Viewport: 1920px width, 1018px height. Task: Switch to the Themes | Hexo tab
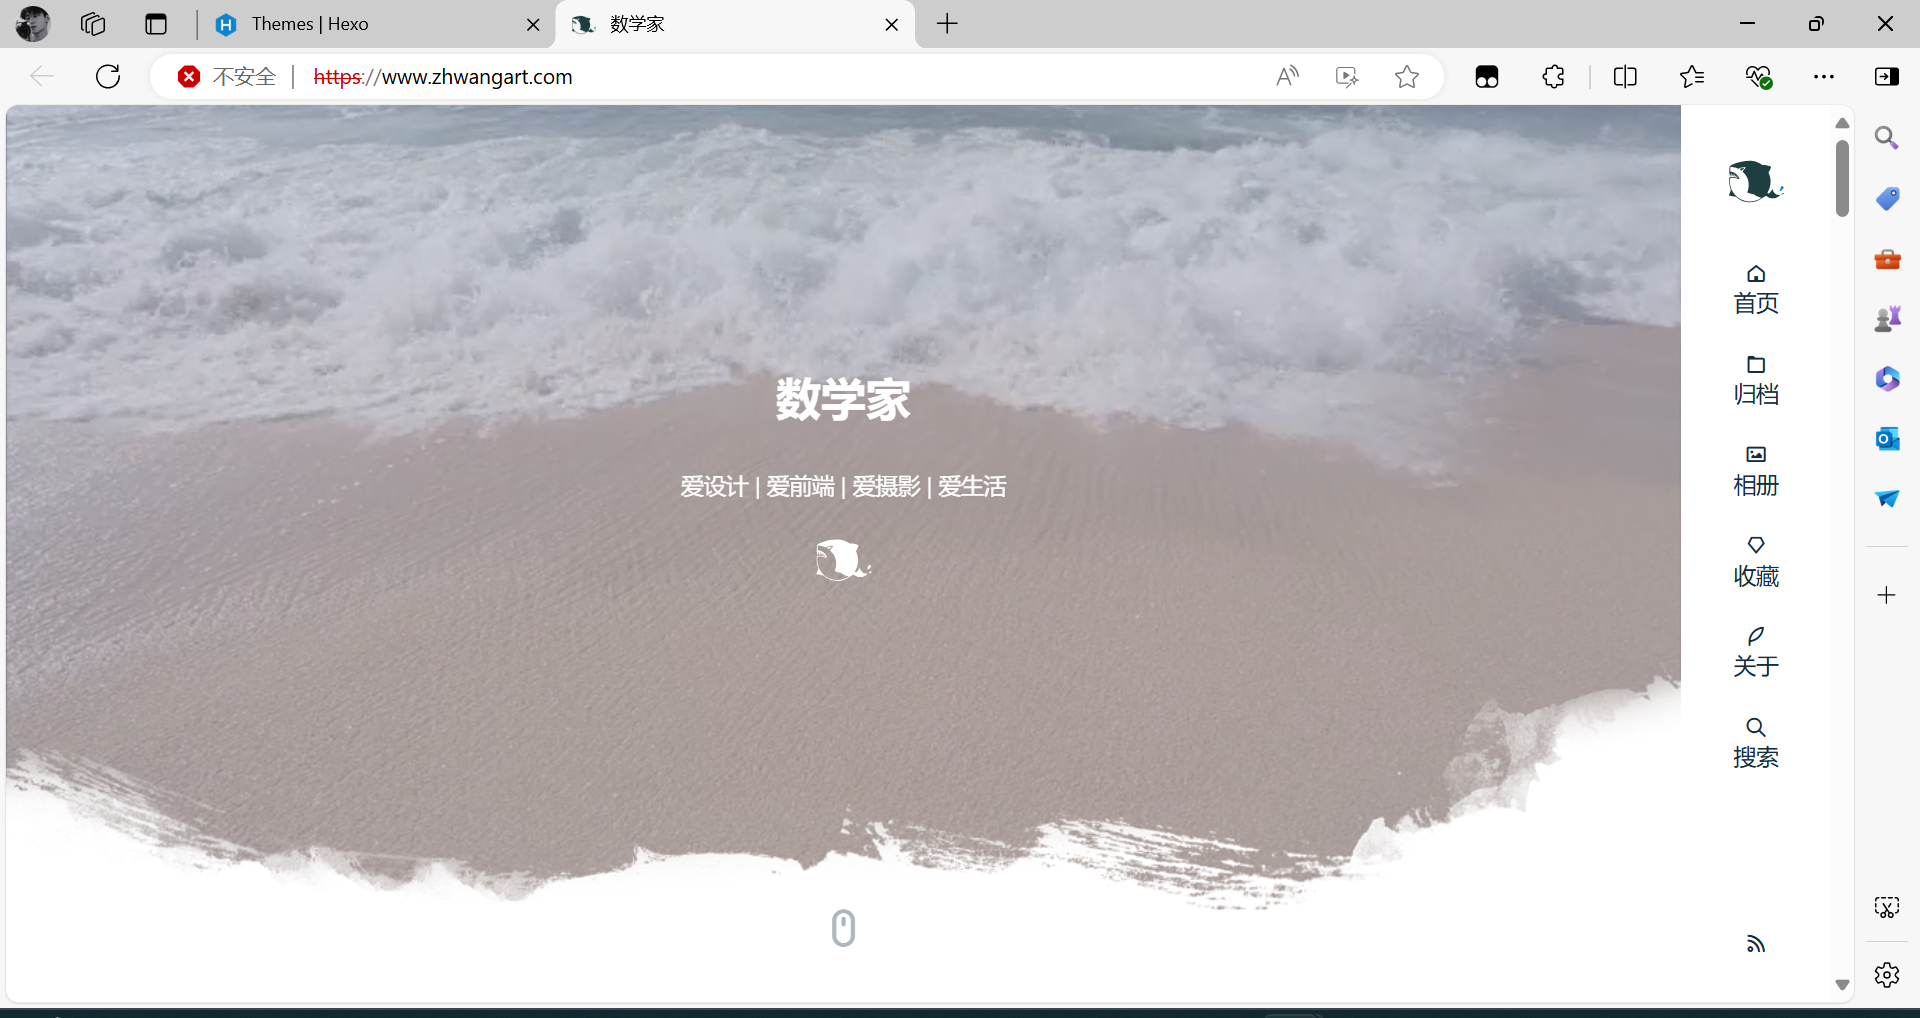click(374, 24)
